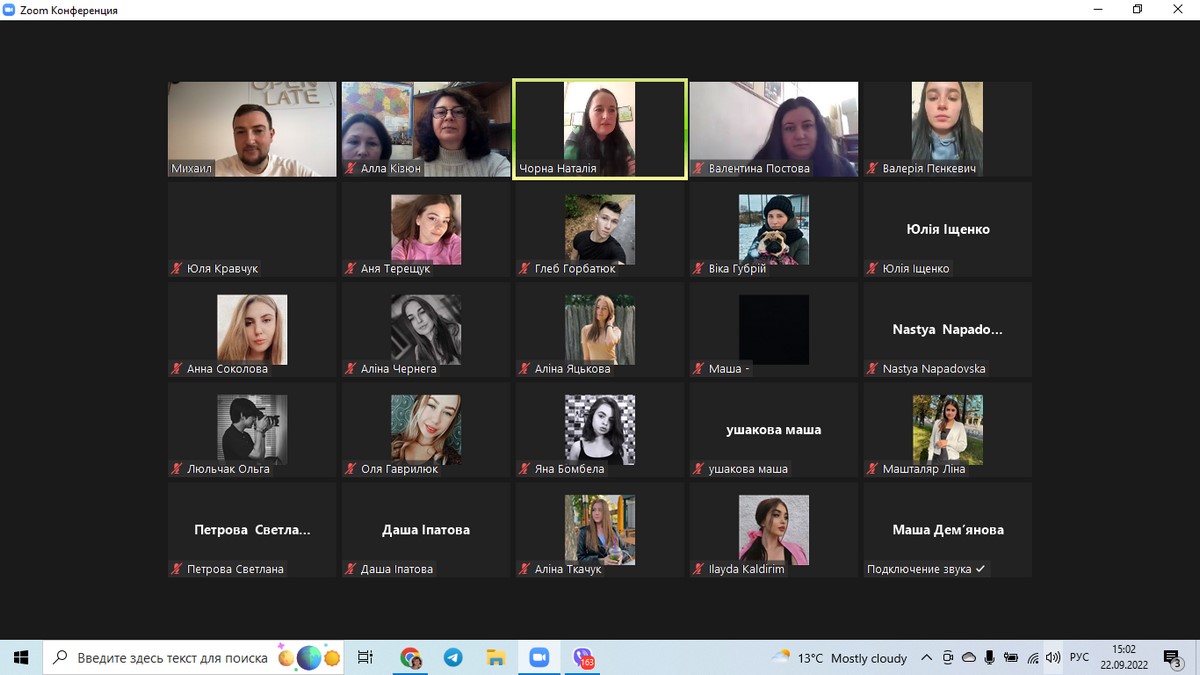Open the Windows Start menu

(21, 657)
